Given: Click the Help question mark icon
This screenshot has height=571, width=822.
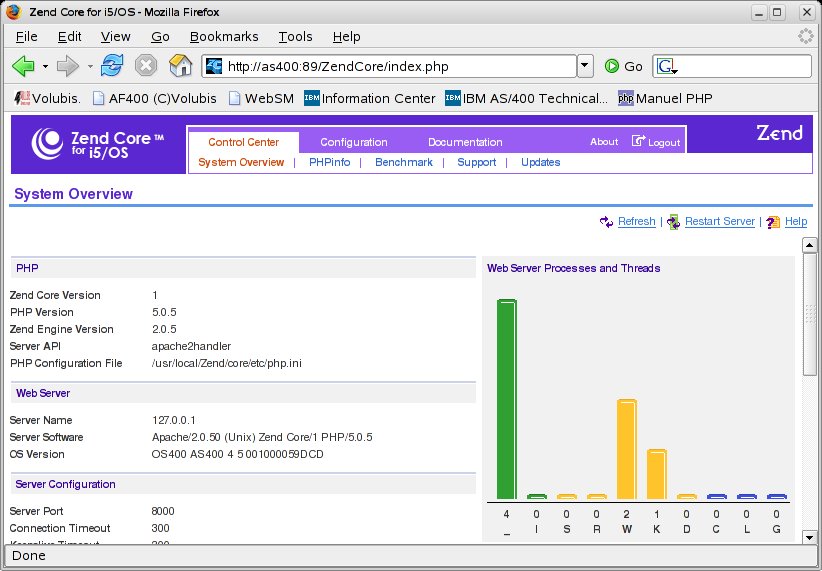Looking at the screenshot, I should [x=773, y=222].
